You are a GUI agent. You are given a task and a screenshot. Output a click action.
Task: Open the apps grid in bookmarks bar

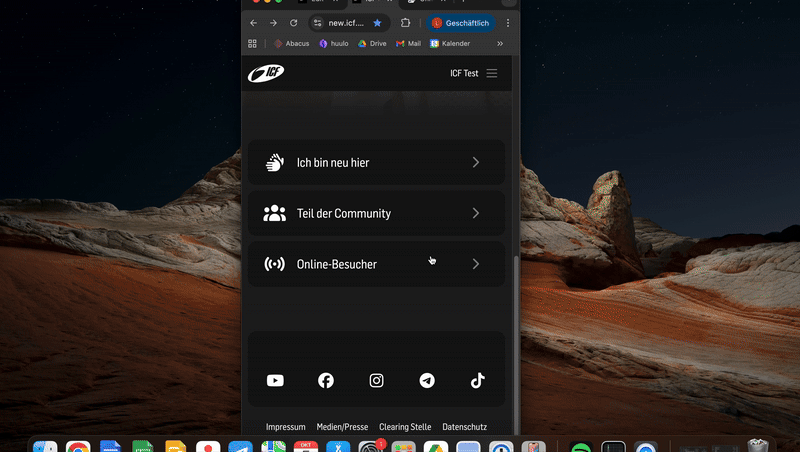(252, 43)
